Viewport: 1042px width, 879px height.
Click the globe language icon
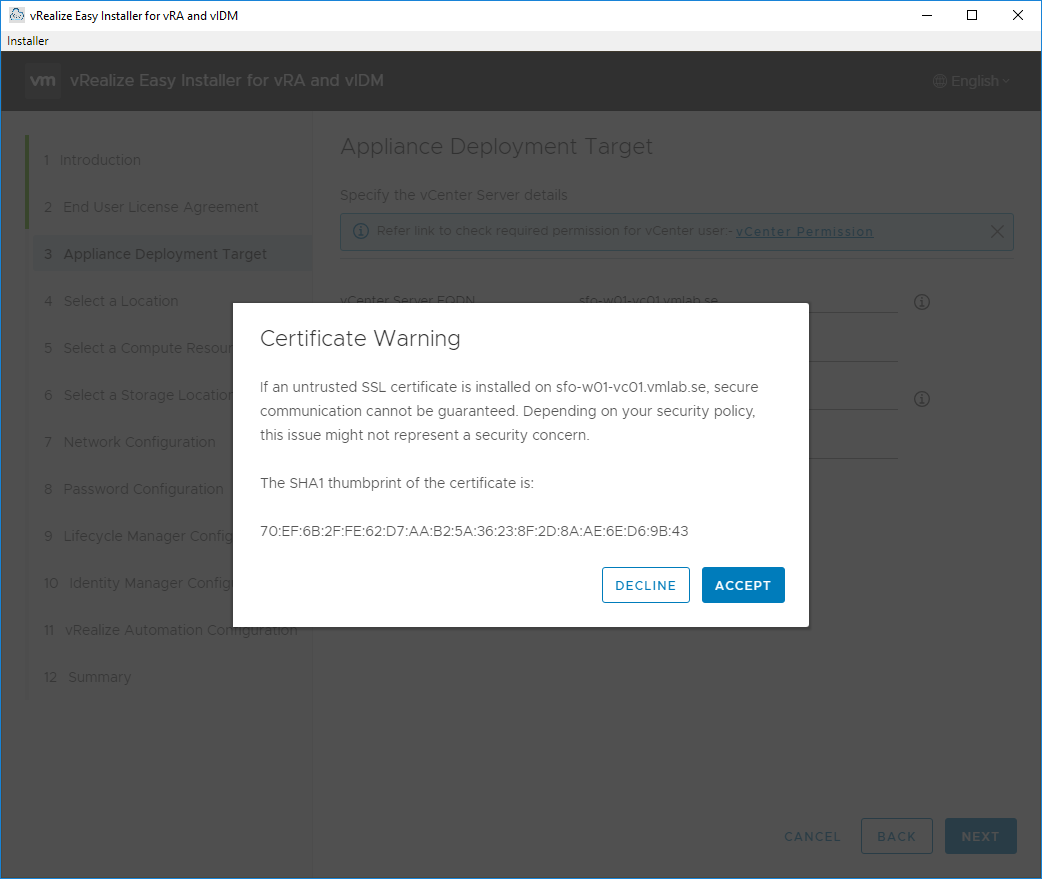click(940, 81)
